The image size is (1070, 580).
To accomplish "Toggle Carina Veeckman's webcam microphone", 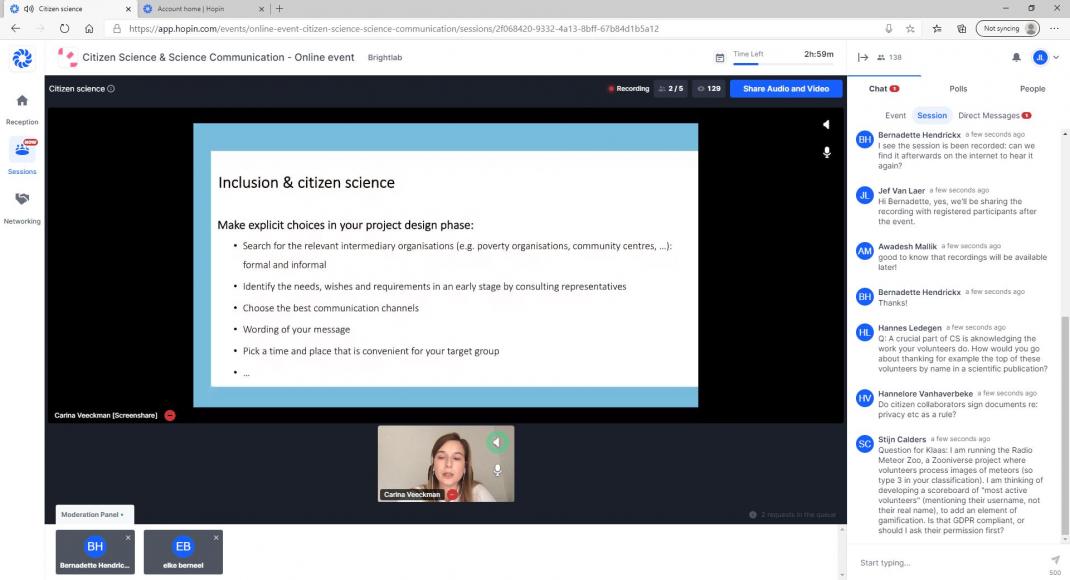I will (x=497, y=470).
